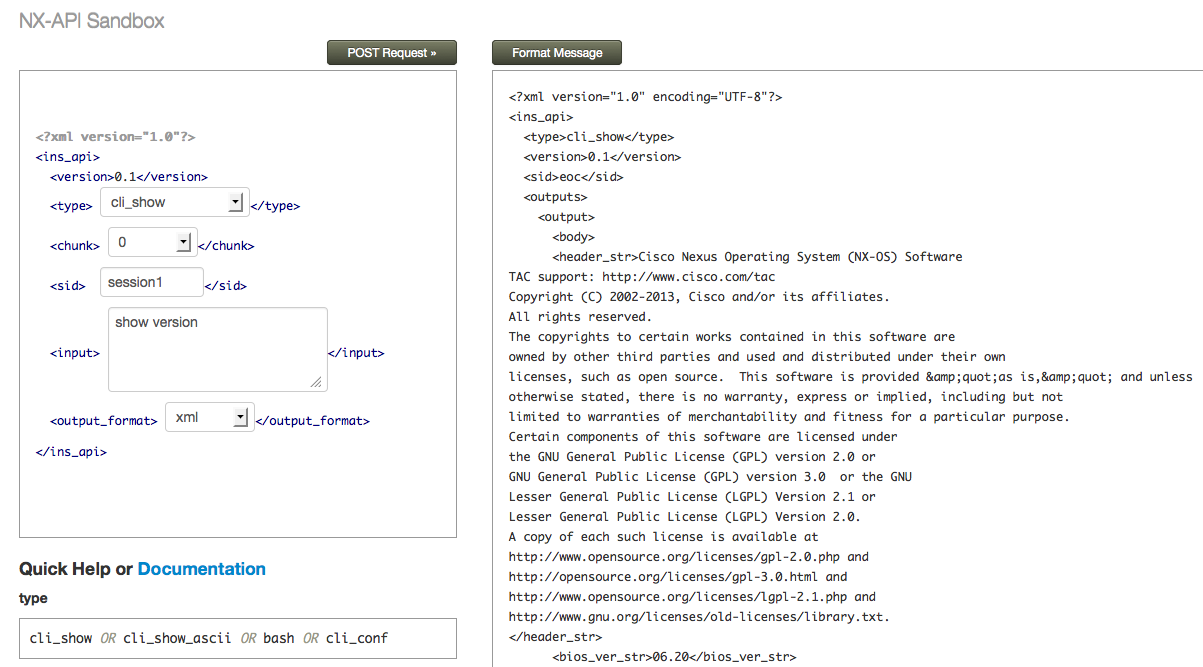
Task: Click the cli_show_ascii option in quick help
Action: coord(179,638)
